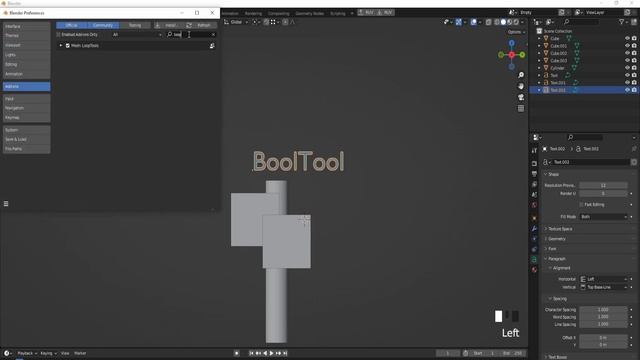Screen dimensions: 640x360
Task: Switch to solid viewport shading
Action: click(x=503, y=22)
